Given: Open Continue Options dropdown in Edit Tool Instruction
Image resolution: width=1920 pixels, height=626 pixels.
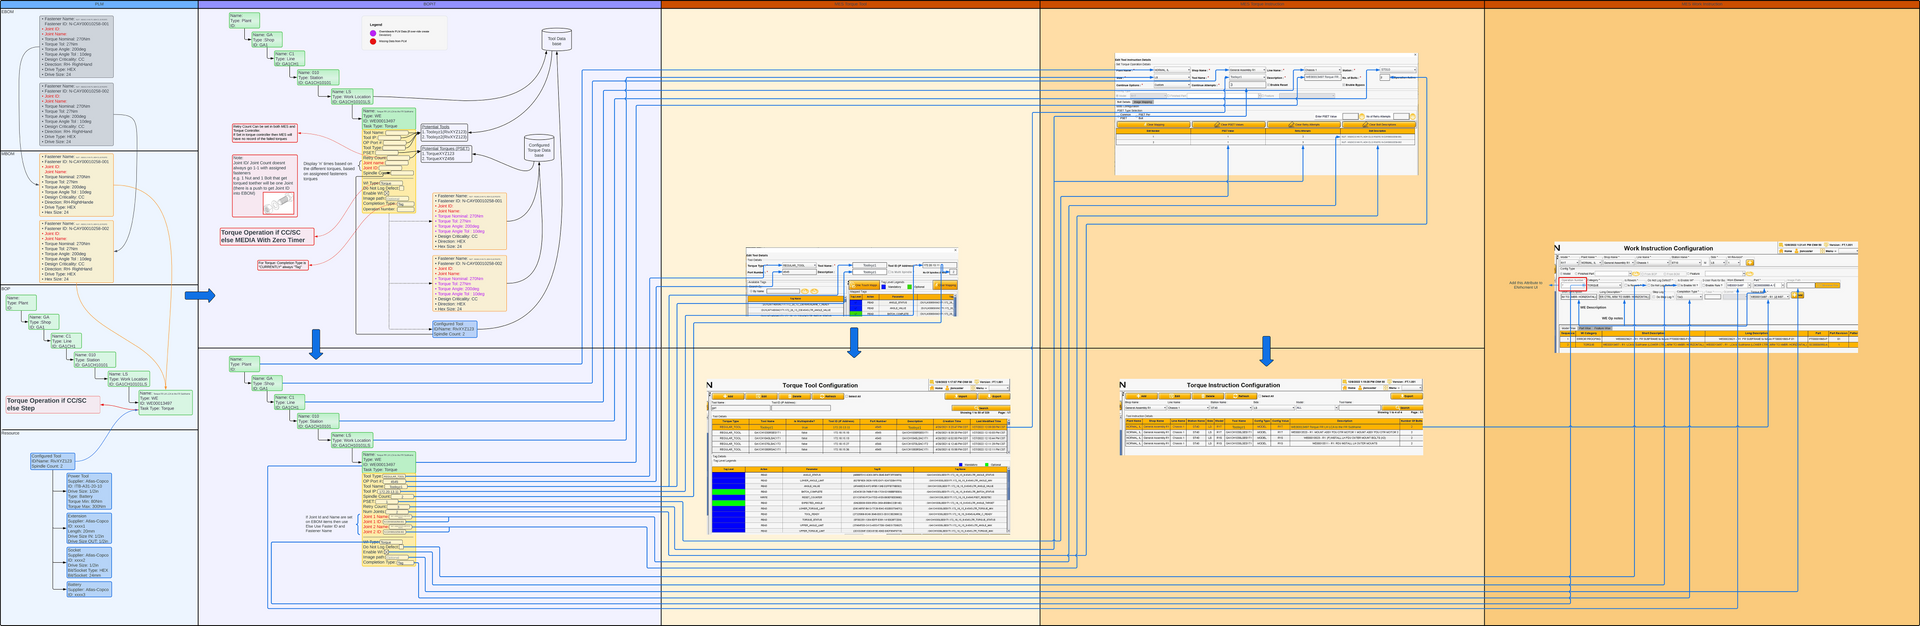Looking at the screenshot, I should click(1172, 85).
